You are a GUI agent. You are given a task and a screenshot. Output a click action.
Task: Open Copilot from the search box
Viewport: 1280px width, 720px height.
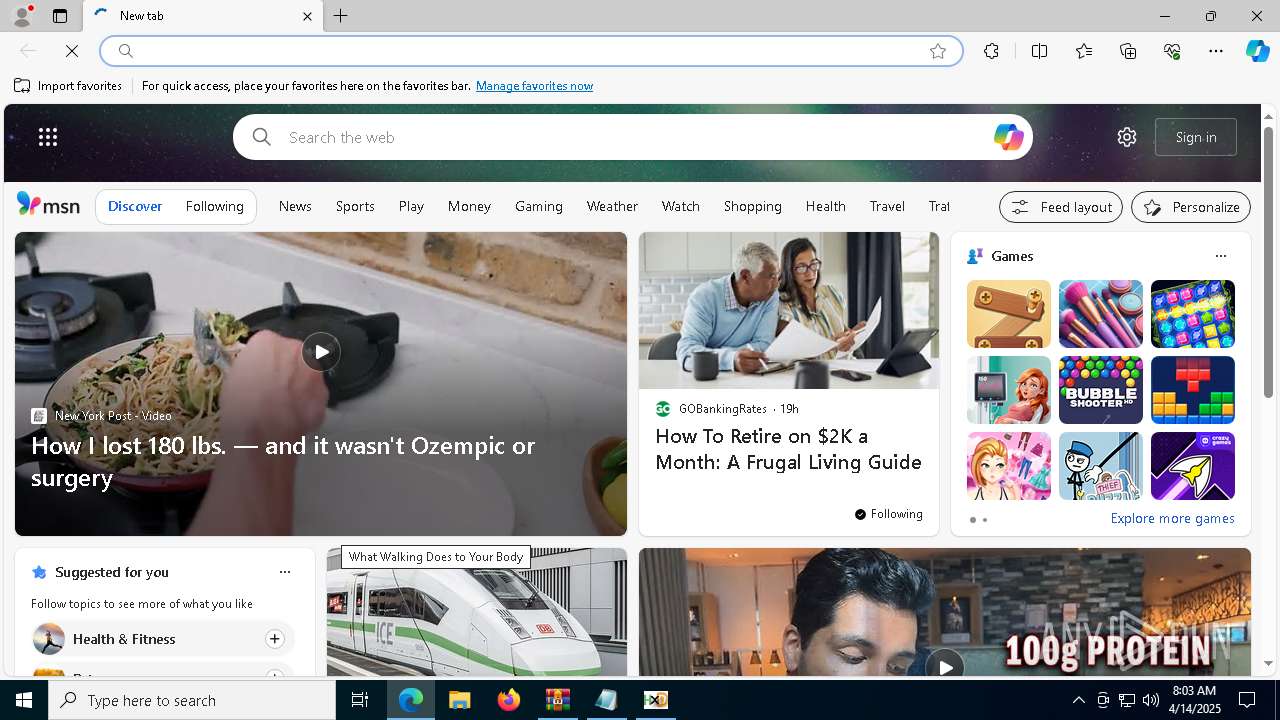pos(1008,137)
